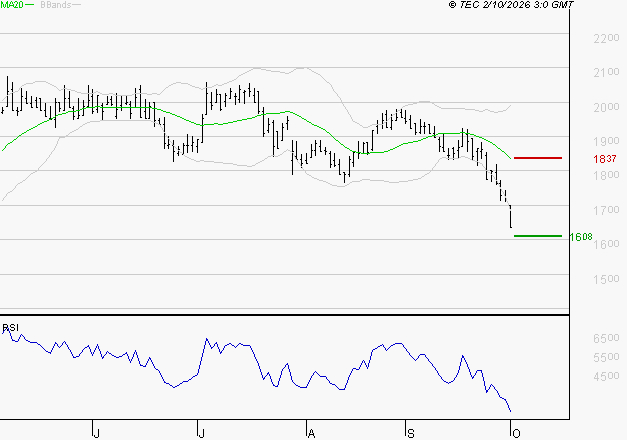The width and height of the screenshot is (627, 440).
Task: Click the first J month label
Action: tap(96, 433)
